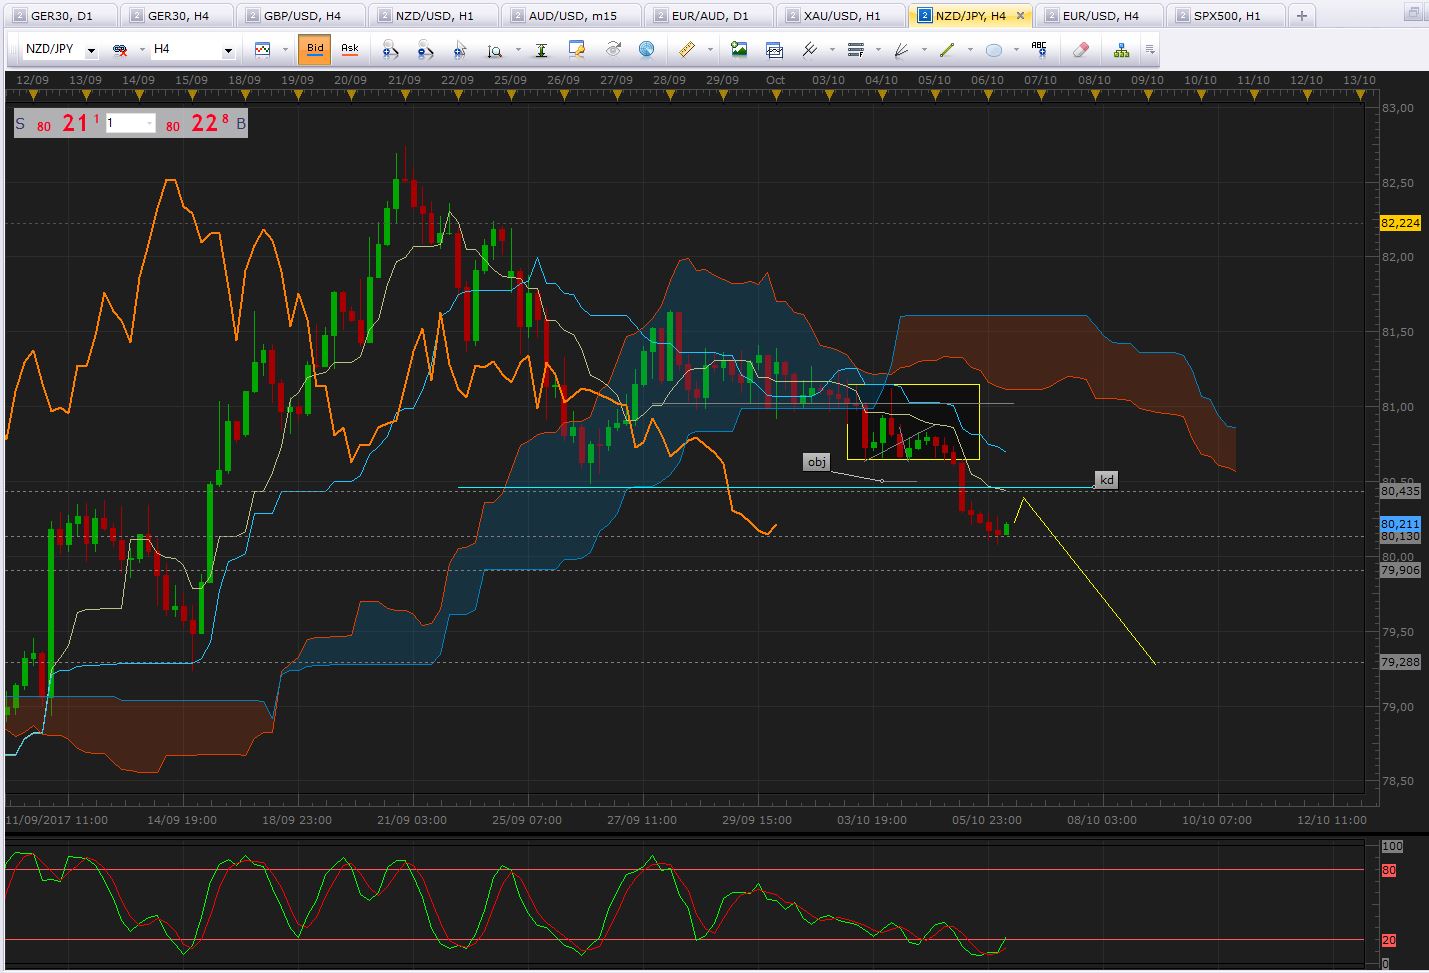Click the globe icon in toolbar
Image resolution: width=1429 pixels, height=973 pixels.
pos(646,50)
